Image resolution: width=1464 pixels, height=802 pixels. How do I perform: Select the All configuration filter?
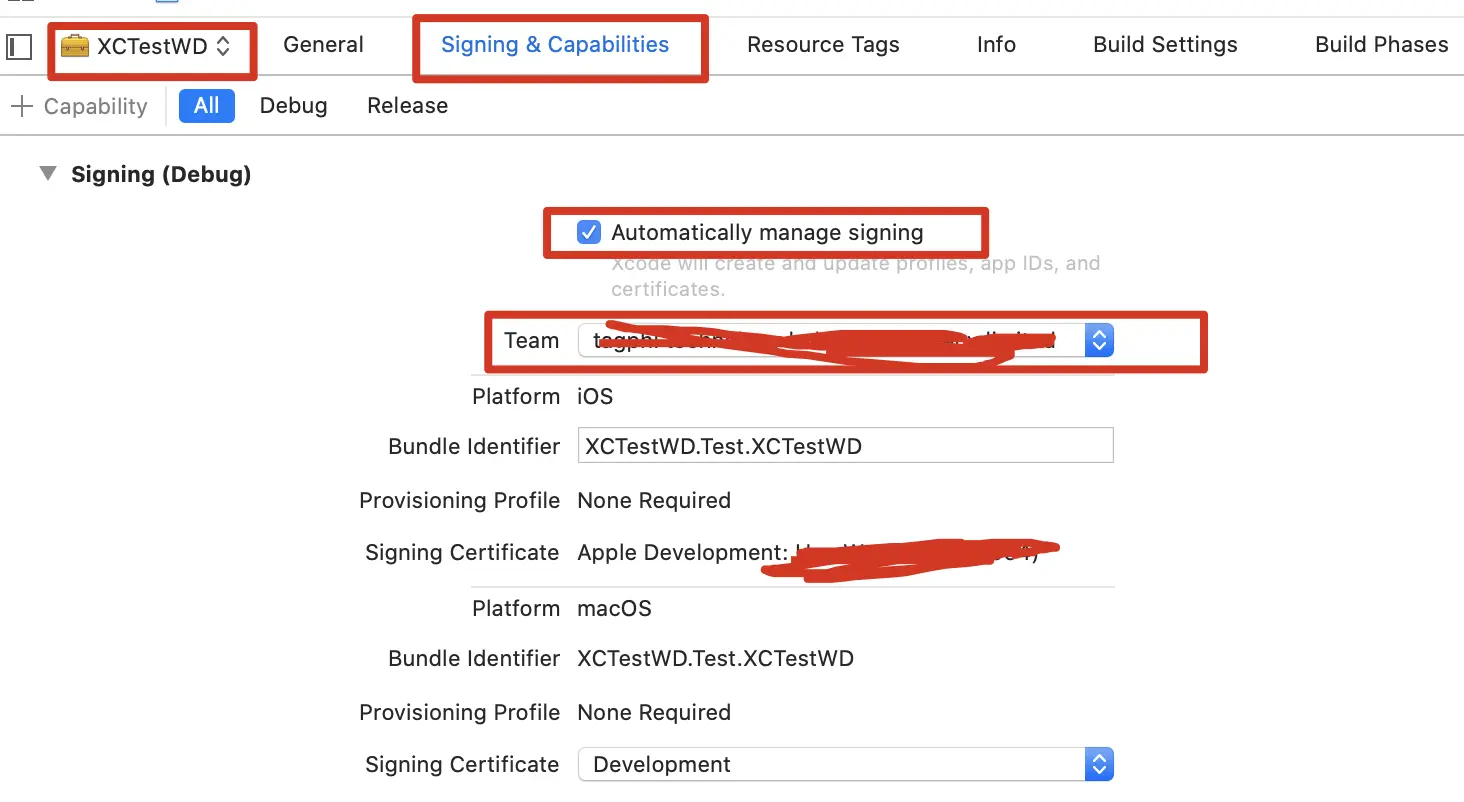207,106
